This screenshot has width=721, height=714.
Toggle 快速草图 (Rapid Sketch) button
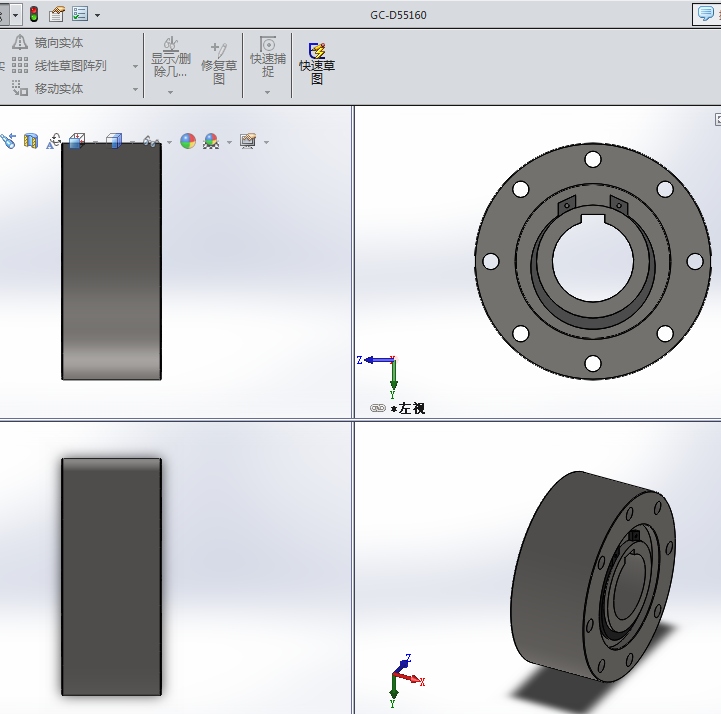(317, 63)
